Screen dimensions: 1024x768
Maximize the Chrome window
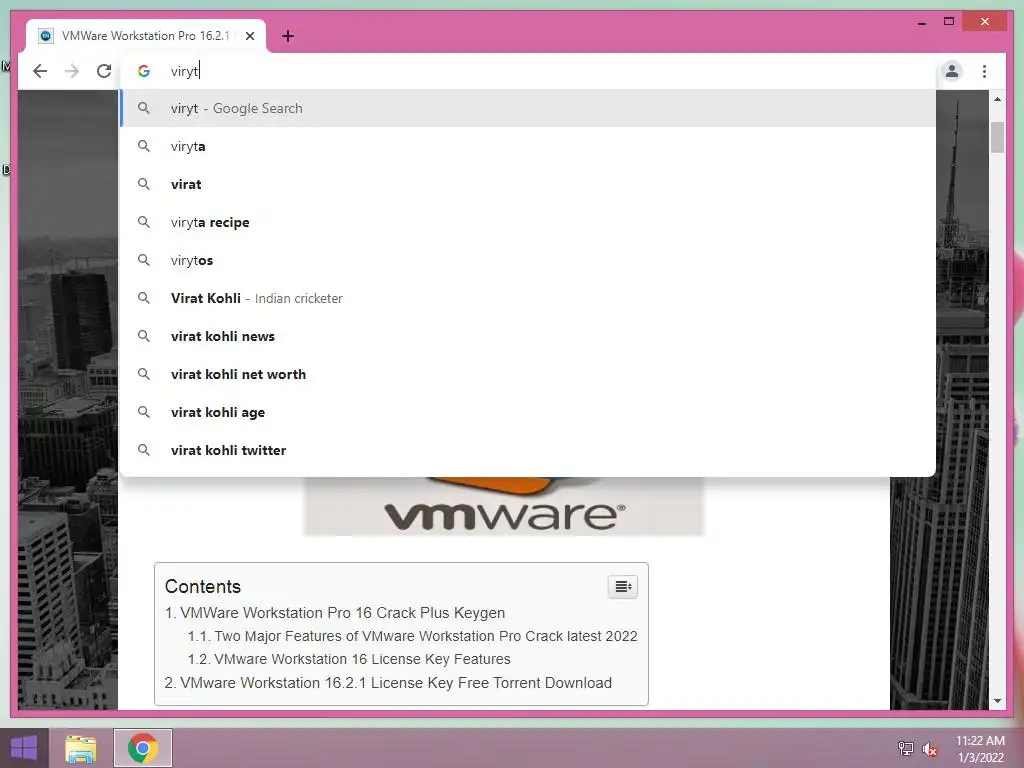coord(949,22)
